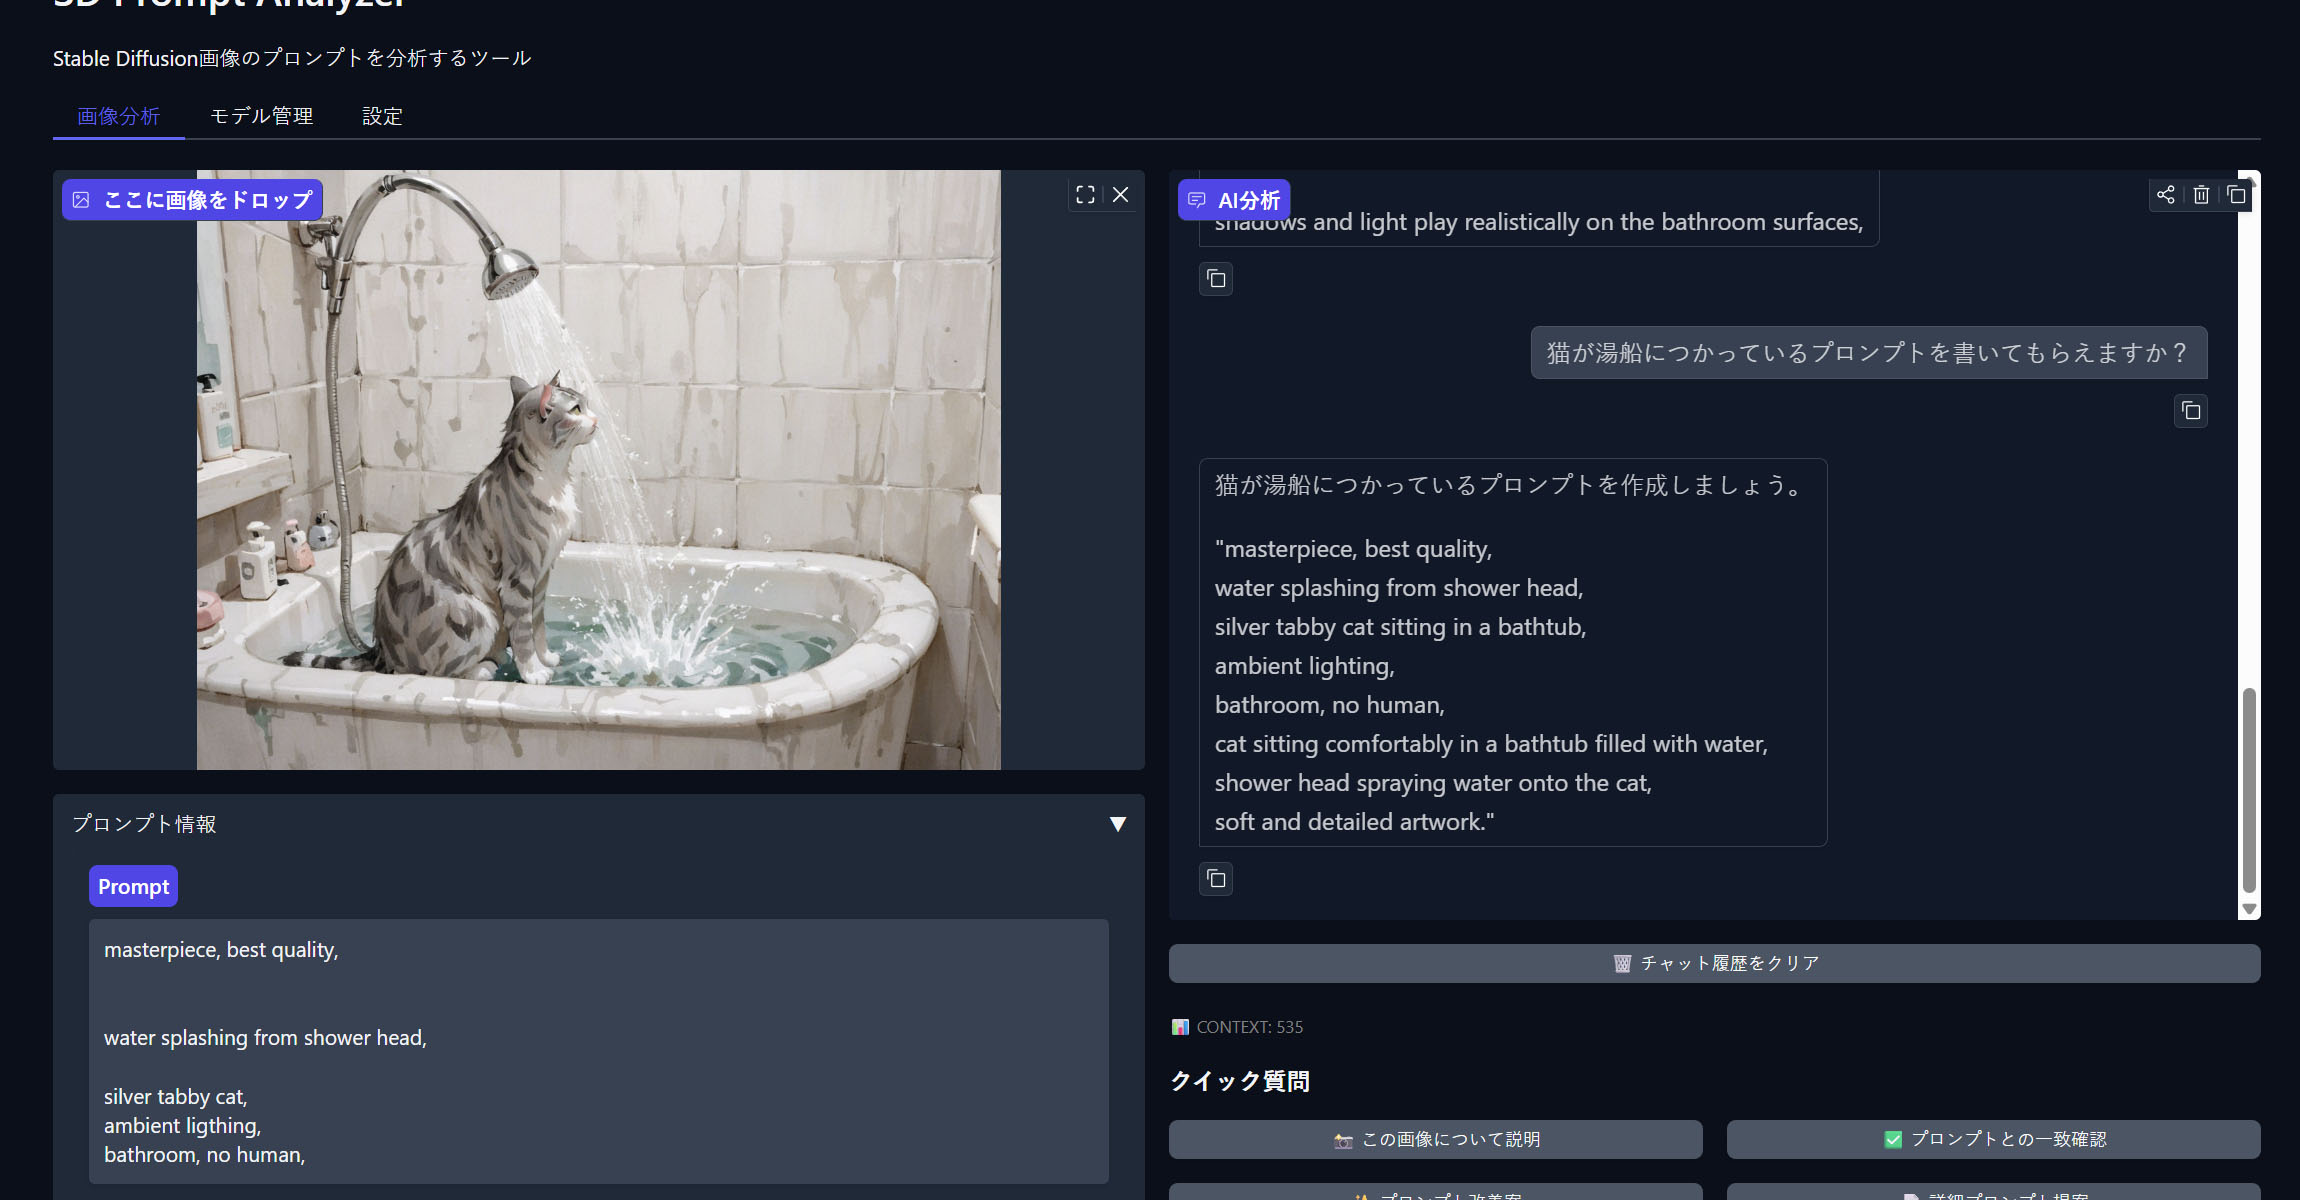Select the 画像分析 tab
Screen dimensions: 2300x1200
(119, 116)
